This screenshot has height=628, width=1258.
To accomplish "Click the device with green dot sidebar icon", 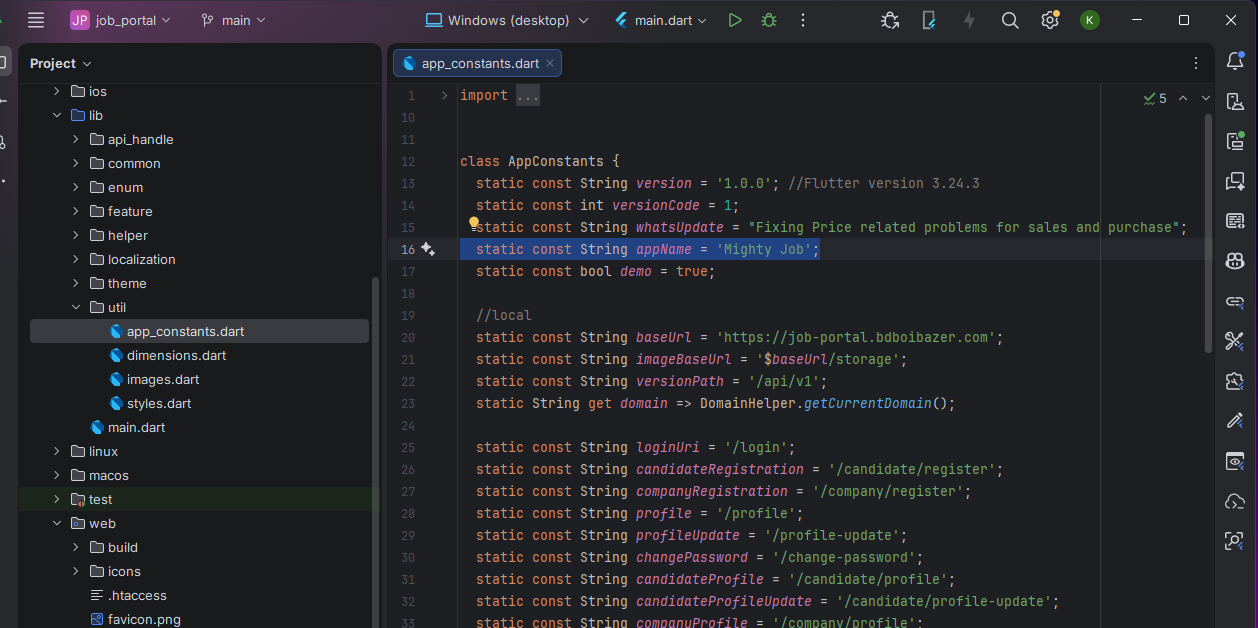I will tap(1235, 141).
